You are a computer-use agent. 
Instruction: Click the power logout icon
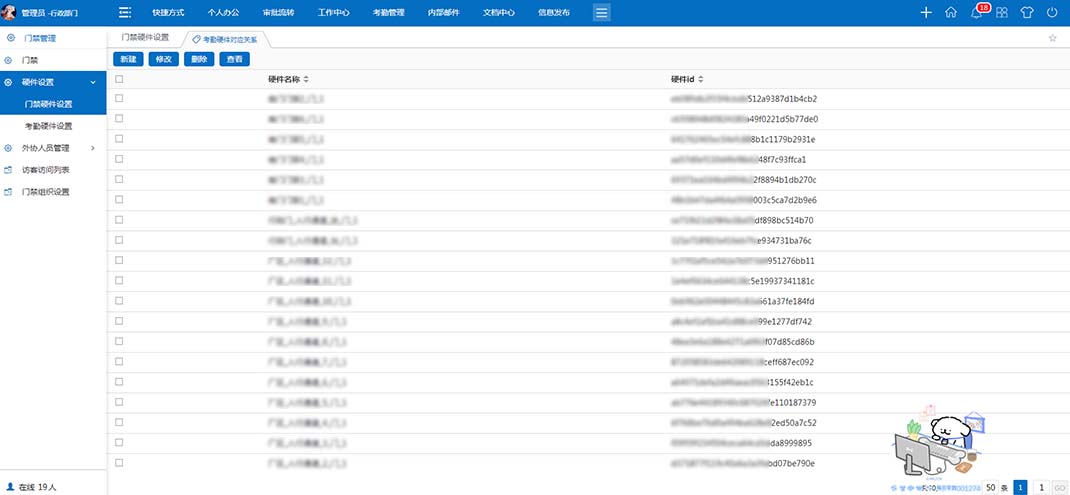pos(1052,13)
